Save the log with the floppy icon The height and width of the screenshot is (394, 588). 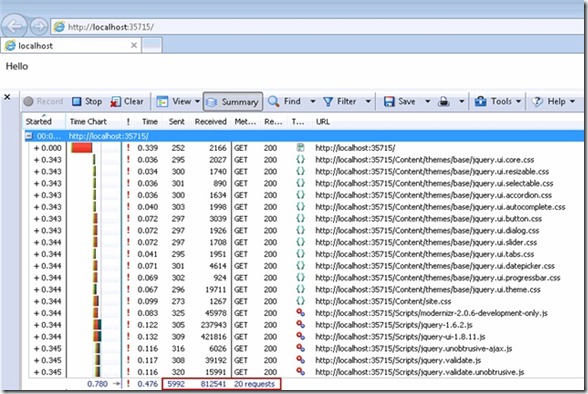389,102
